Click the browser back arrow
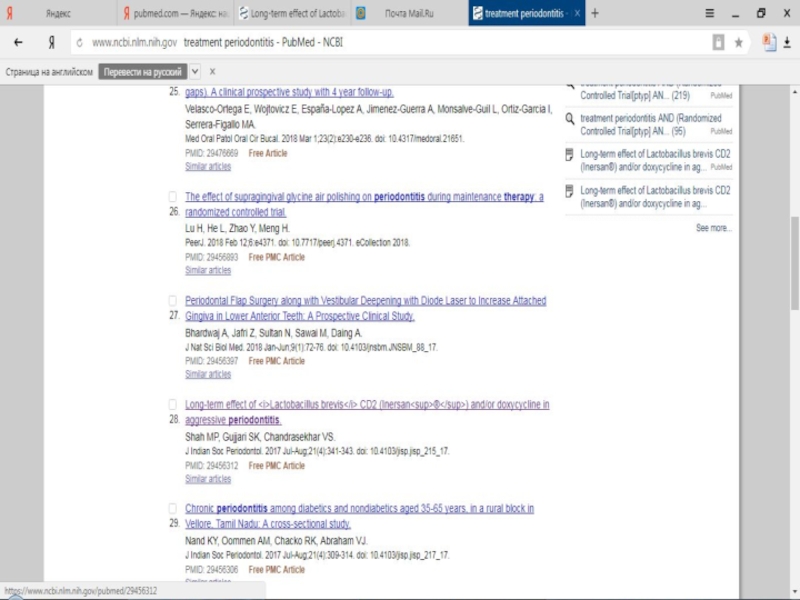The image size is (800, 600). tap(18, 43)
